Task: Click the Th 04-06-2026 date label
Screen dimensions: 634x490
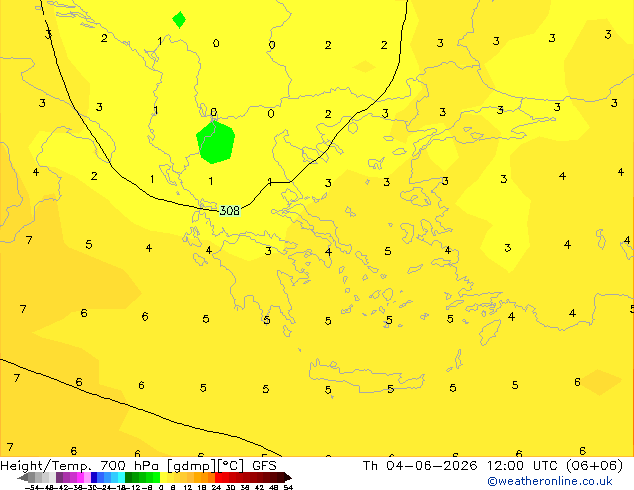Action: tap(420, 465)
